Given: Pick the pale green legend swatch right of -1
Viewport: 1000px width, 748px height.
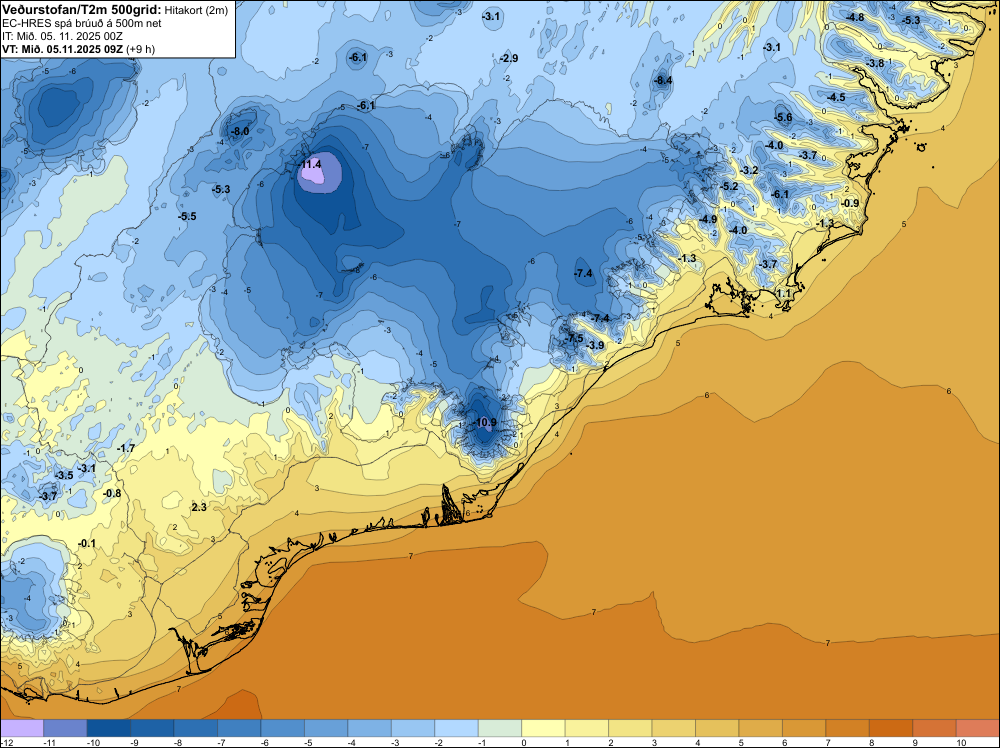Looking at the screenshot, I should 500,728.
